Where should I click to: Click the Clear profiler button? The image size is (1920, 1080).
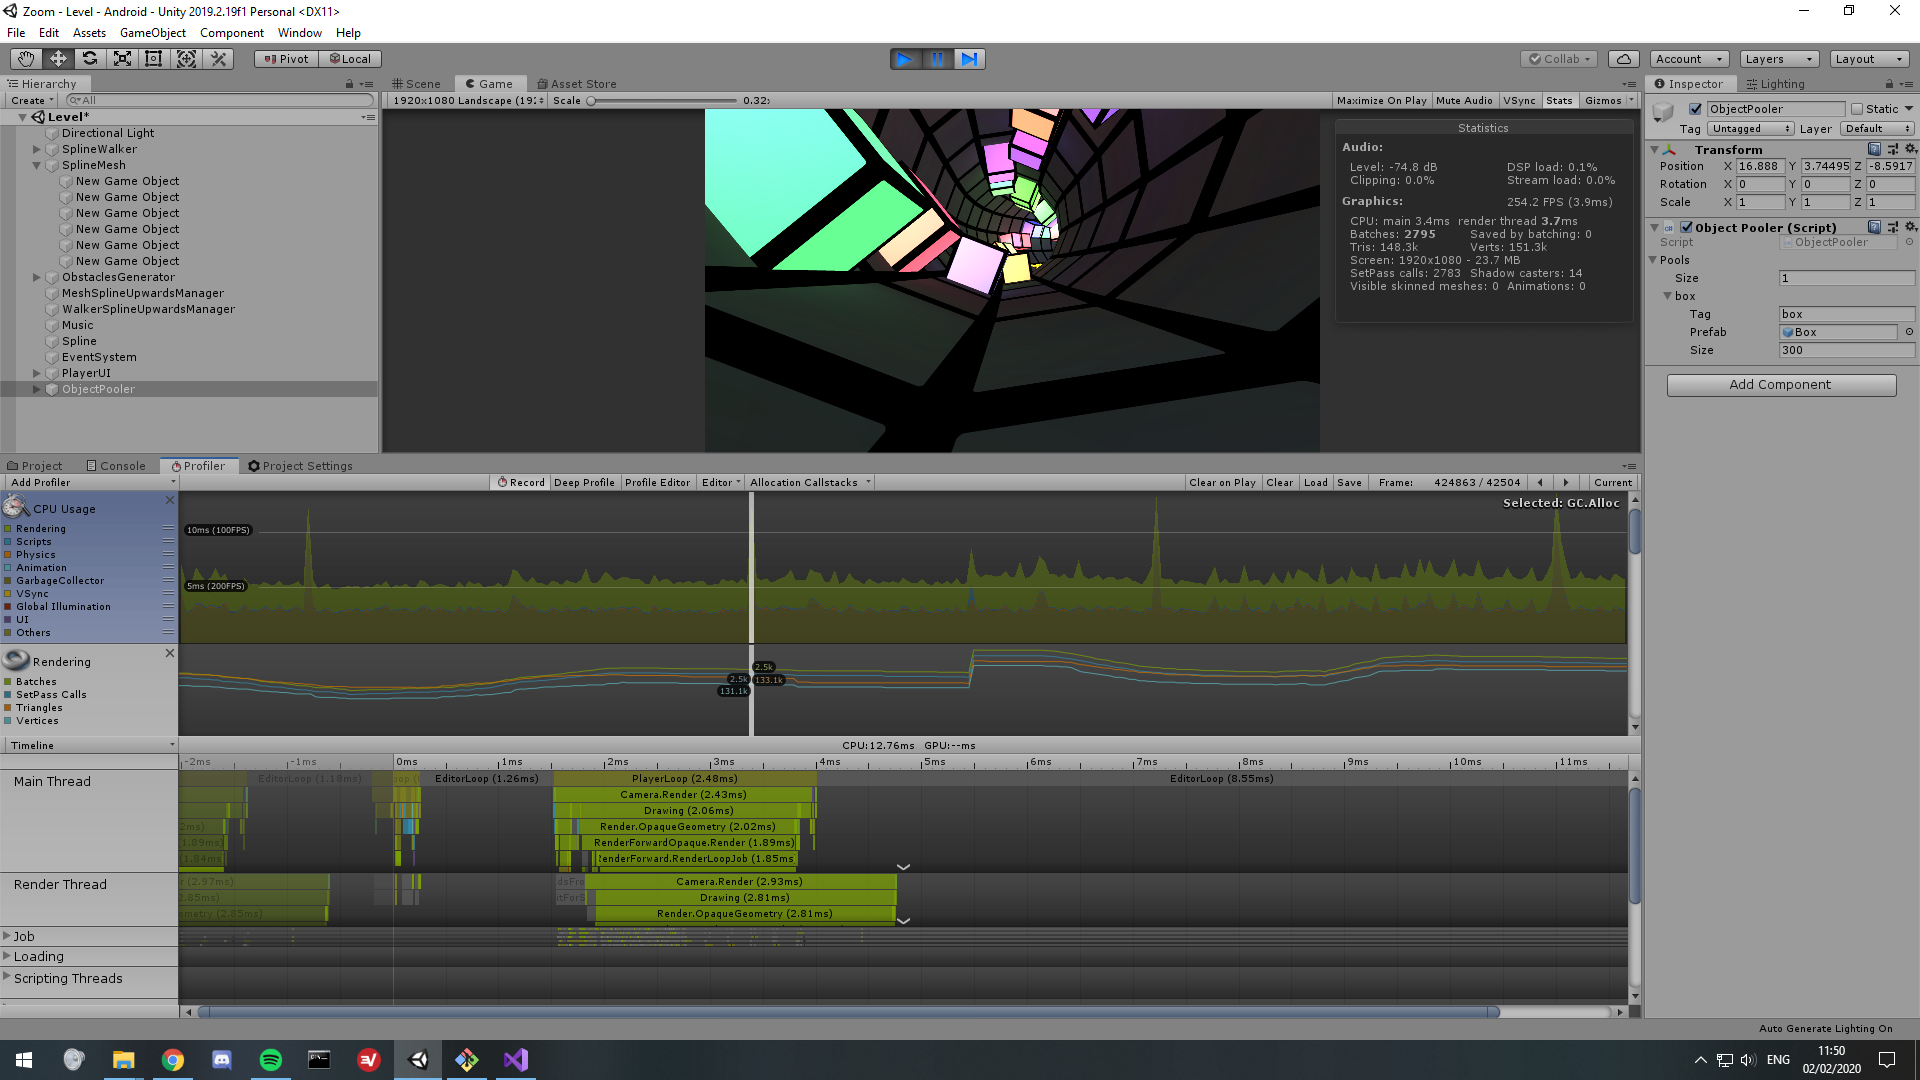coord(1279,482)
